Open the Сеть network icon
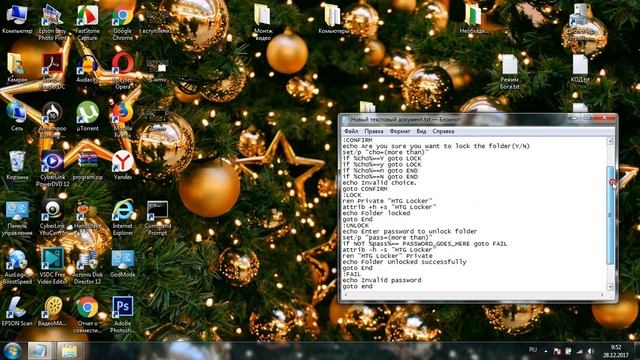The height and width of the screenshot is (360, 640). 17,116
